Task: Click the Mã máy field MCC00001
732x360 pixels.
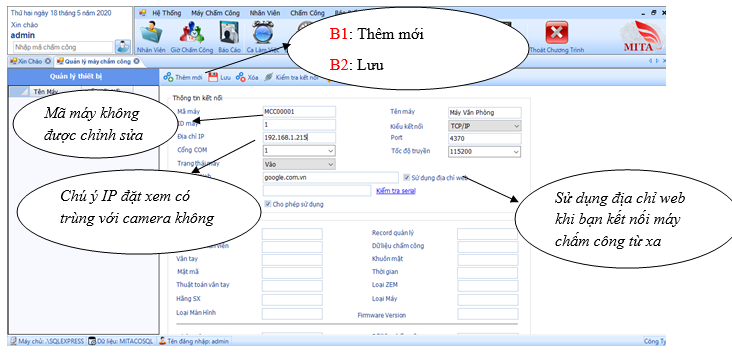Action: coord(299,112)
